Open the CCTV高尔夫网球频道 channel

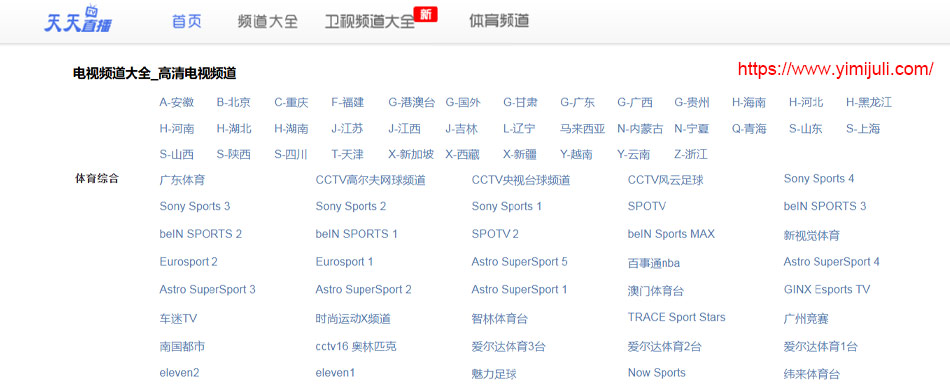point(370,180)
